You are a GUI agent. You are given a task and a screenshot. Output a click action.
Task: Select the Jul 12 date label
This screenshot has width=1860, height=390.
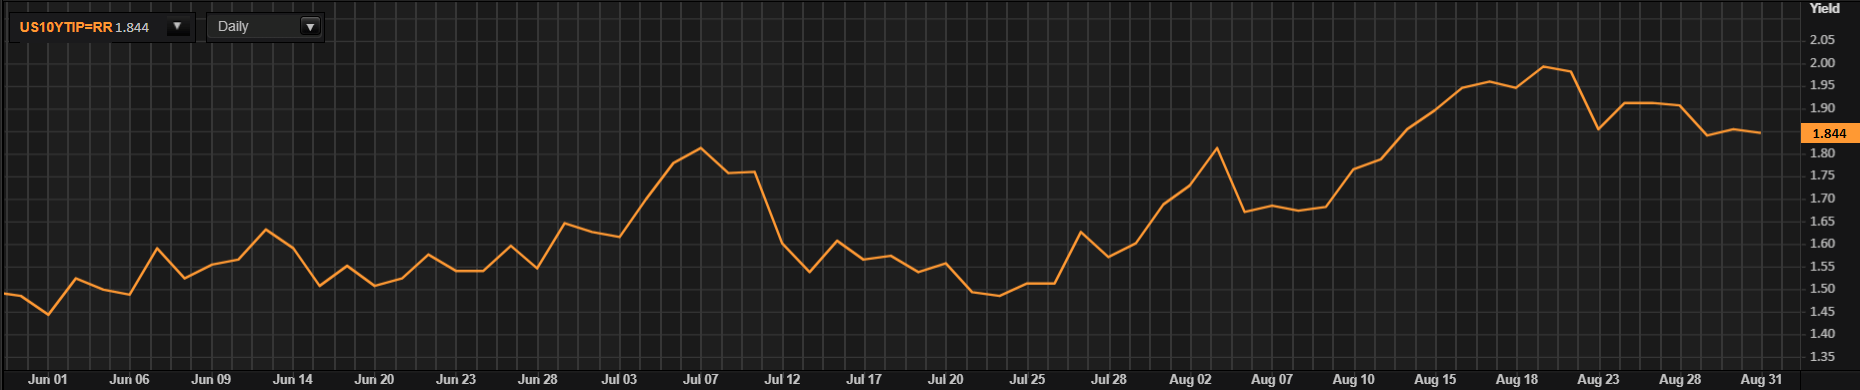tap(782, 380)
